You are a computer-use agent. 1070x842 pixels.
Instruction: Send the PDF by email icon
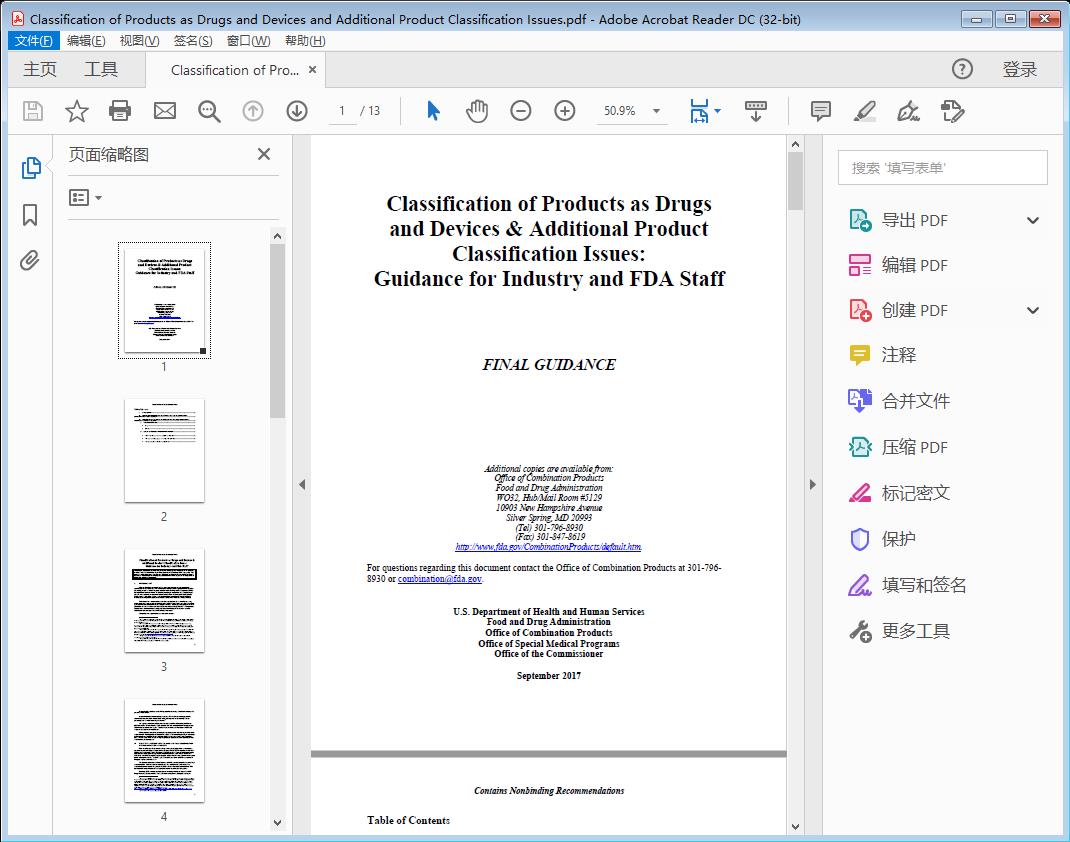164,111
